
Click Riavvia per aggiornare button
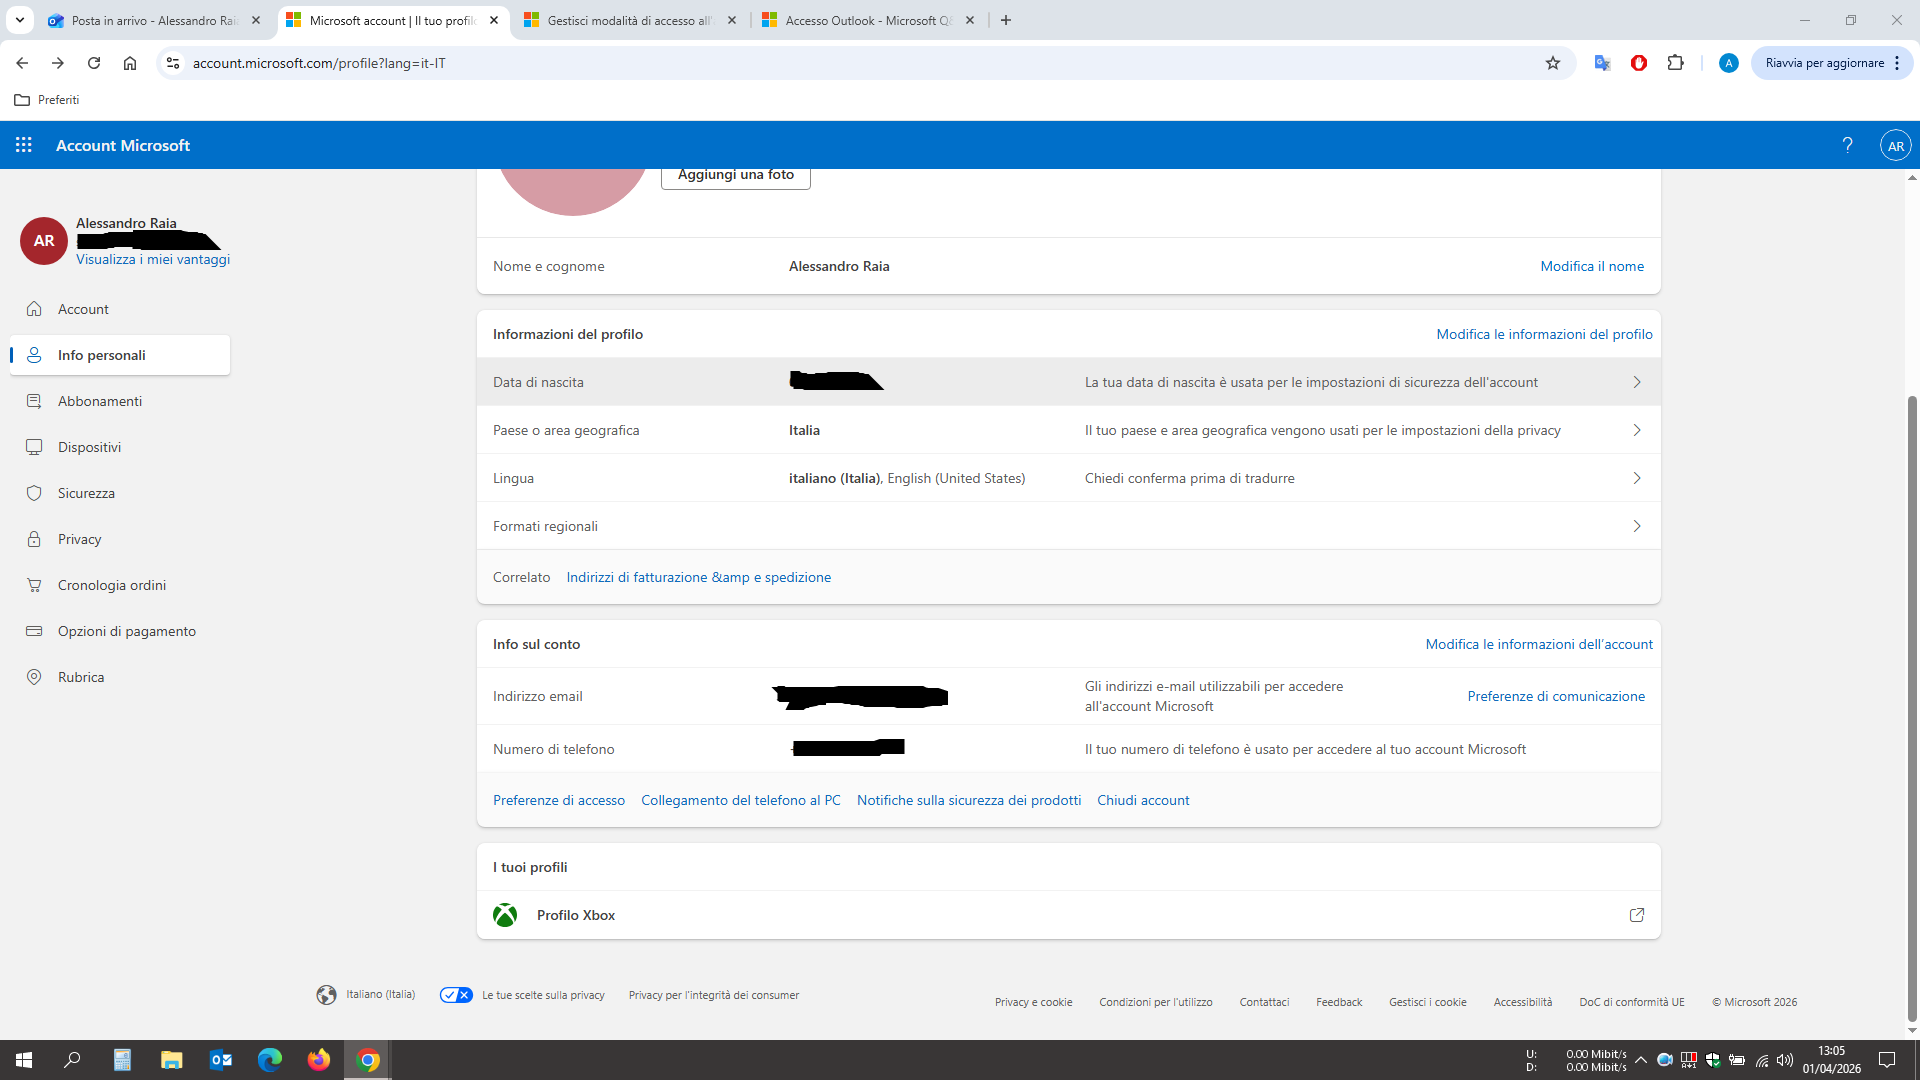coord(1831,63)
